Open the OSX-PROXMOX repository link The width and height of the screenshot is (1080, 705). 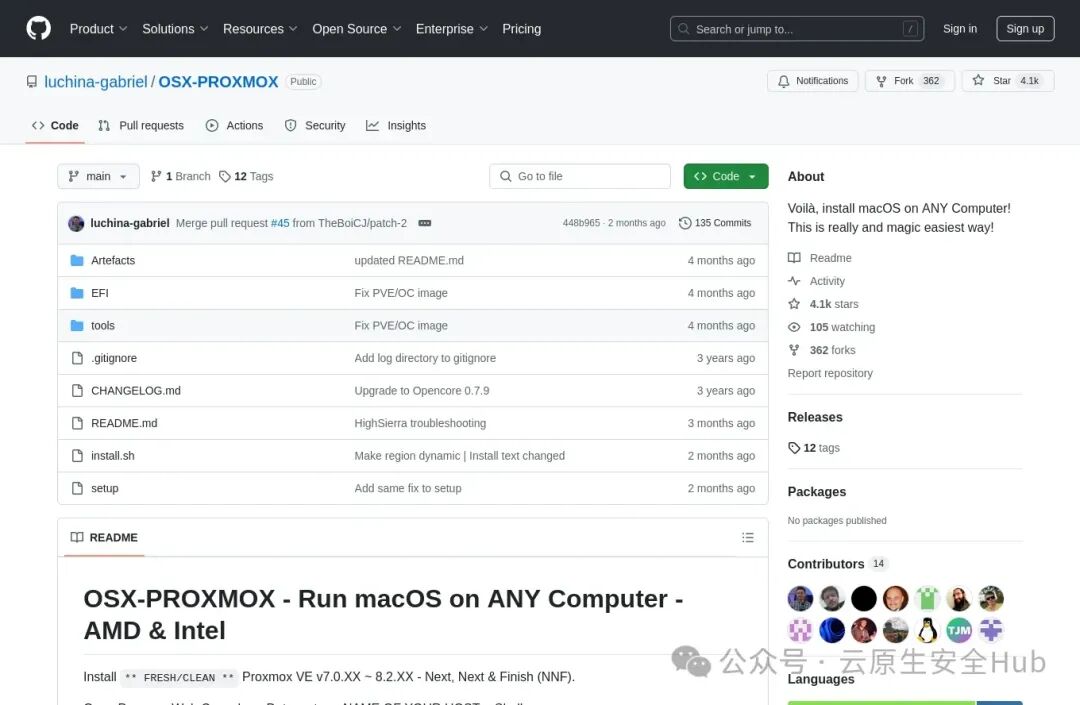point(218,82)
